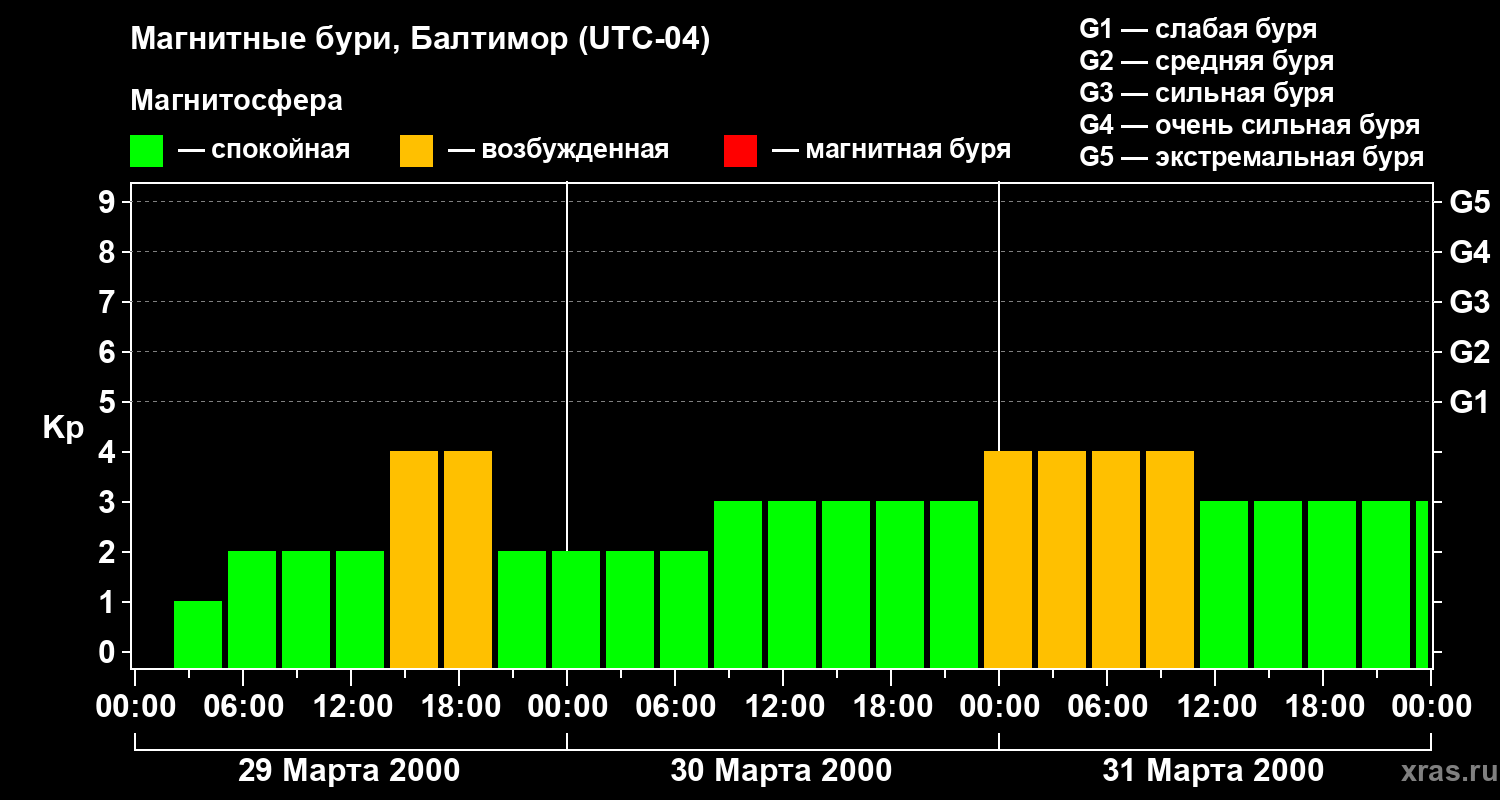Click the date label '30 Марта 2000'
The image size is (1500, 800).
[x=781, y=771]
